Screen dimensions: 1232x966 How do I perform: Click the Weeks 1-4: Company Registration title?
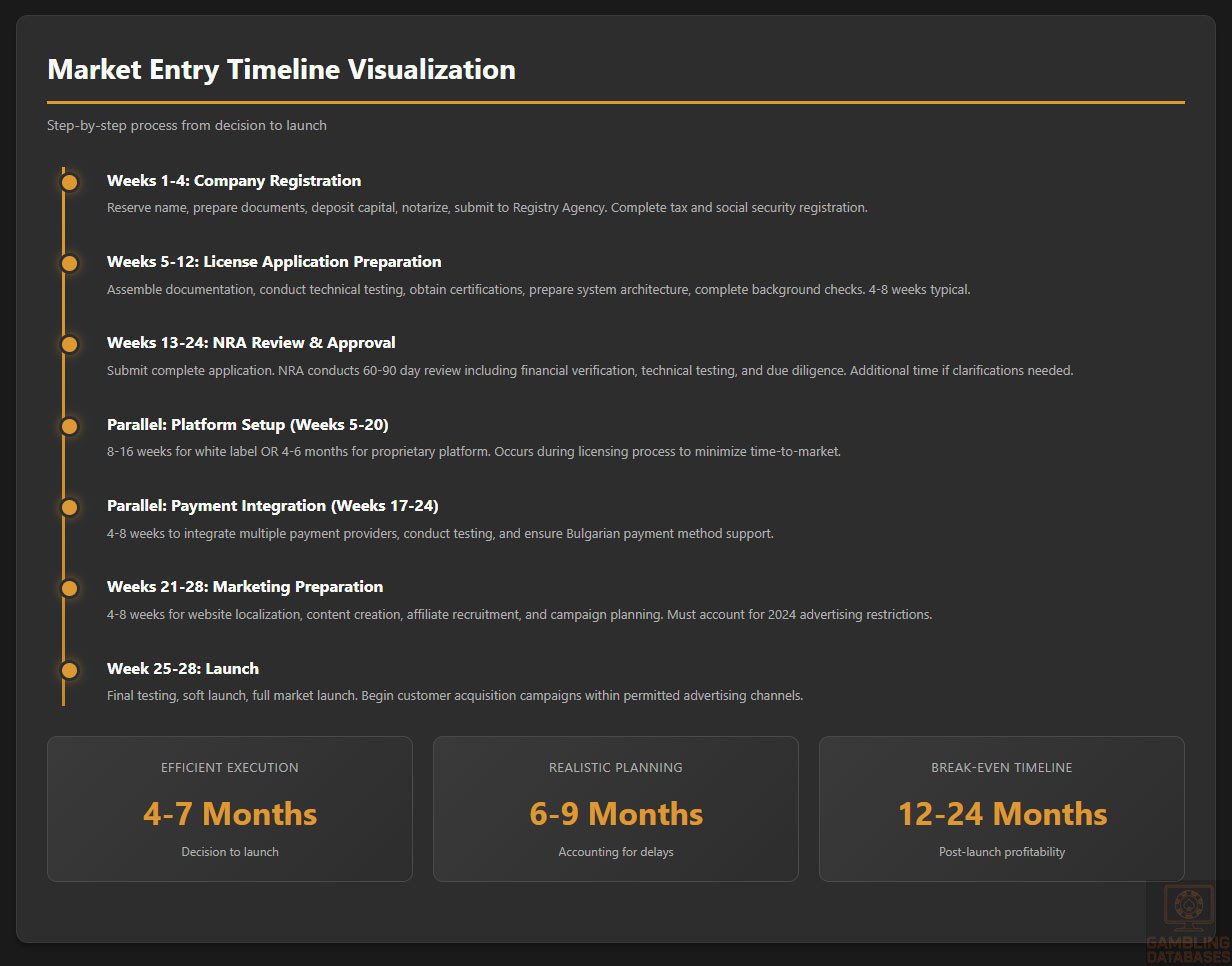coord(234,181)
